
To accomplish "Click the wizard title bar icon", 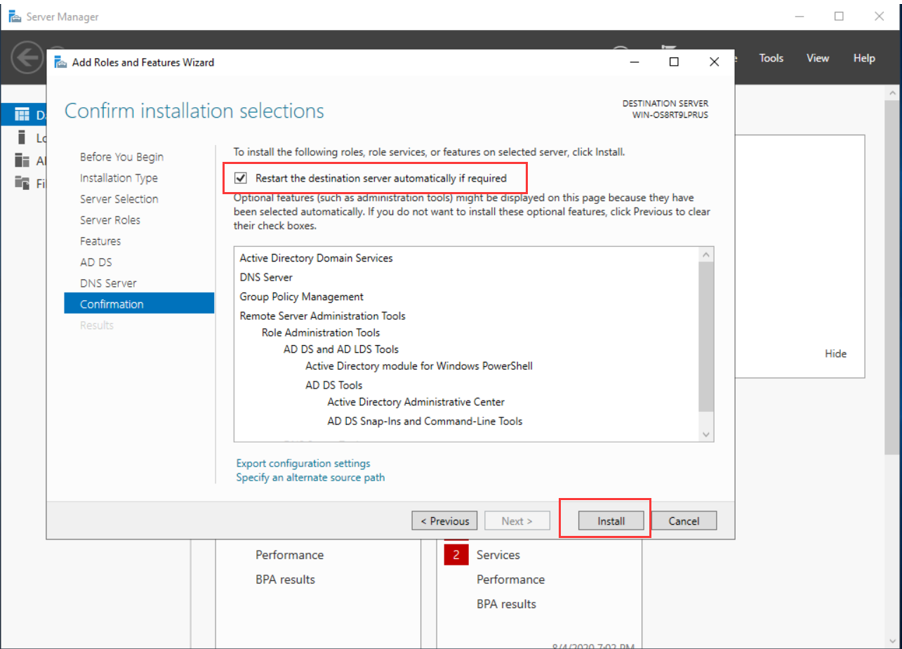I will tap(61, 62).
